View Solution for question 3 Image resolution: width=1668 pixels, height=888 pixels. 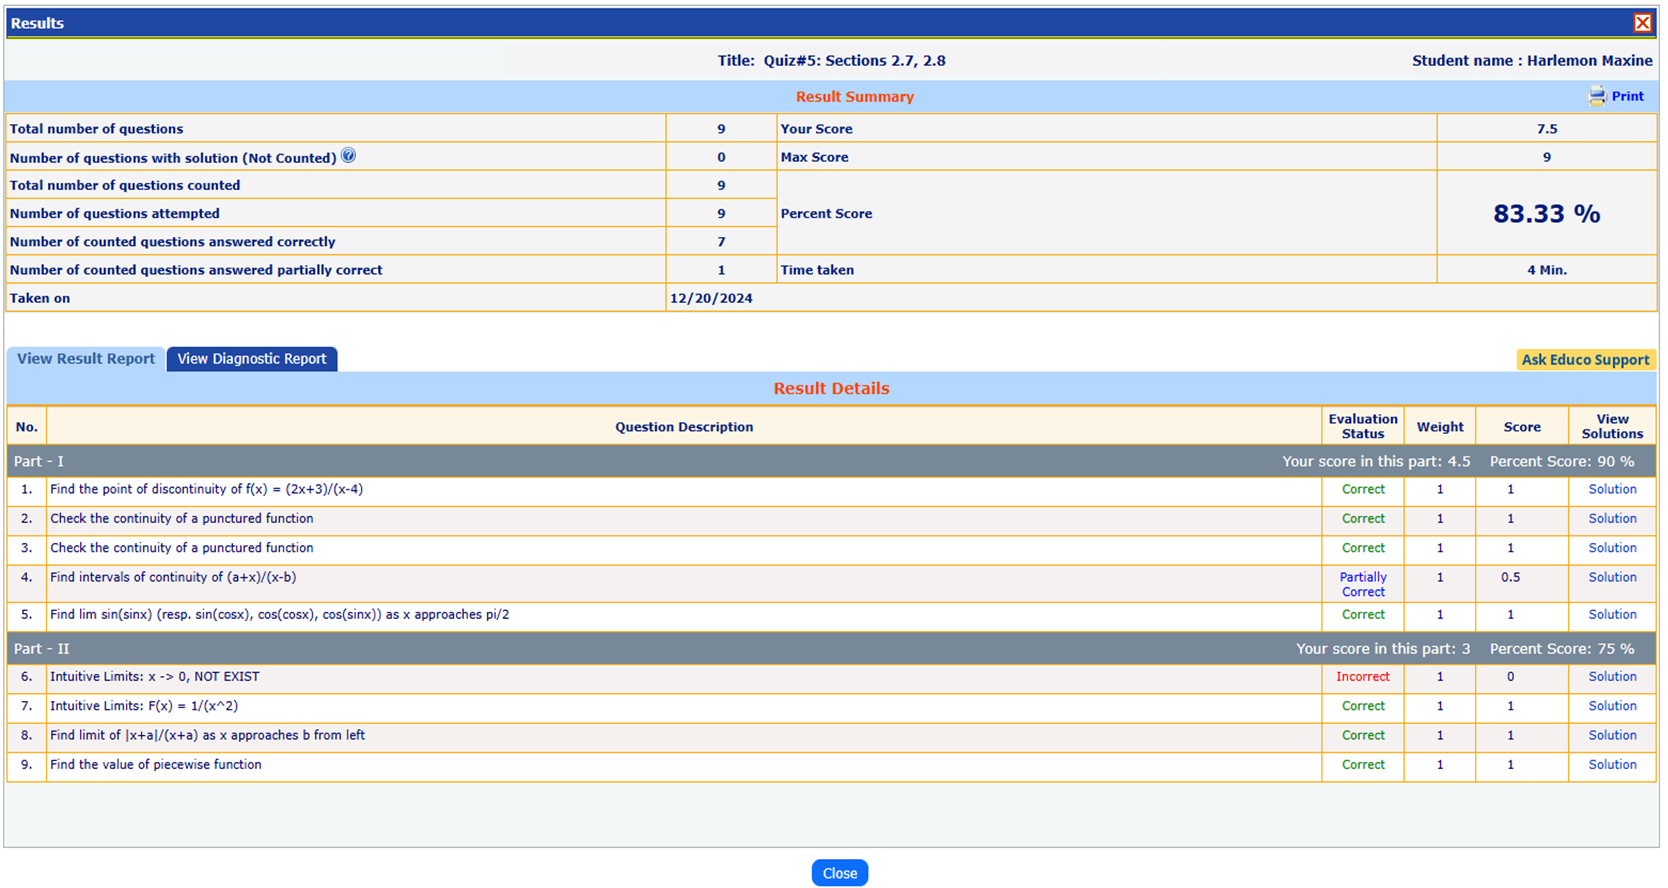click(x=1612, y=548)
